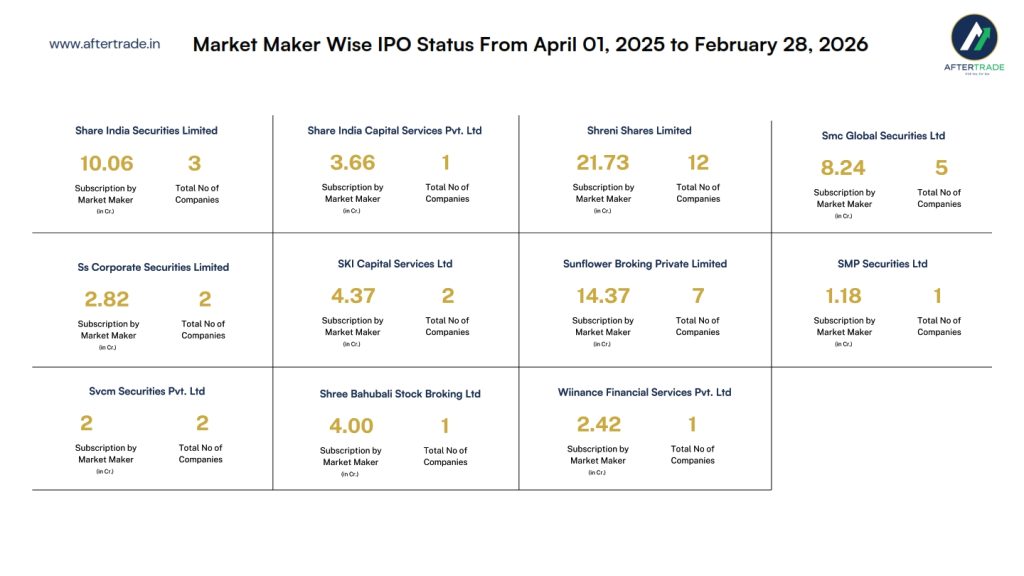
Task: Click the Smc Global Securities Ltd heading
Action: coord(882,136)
